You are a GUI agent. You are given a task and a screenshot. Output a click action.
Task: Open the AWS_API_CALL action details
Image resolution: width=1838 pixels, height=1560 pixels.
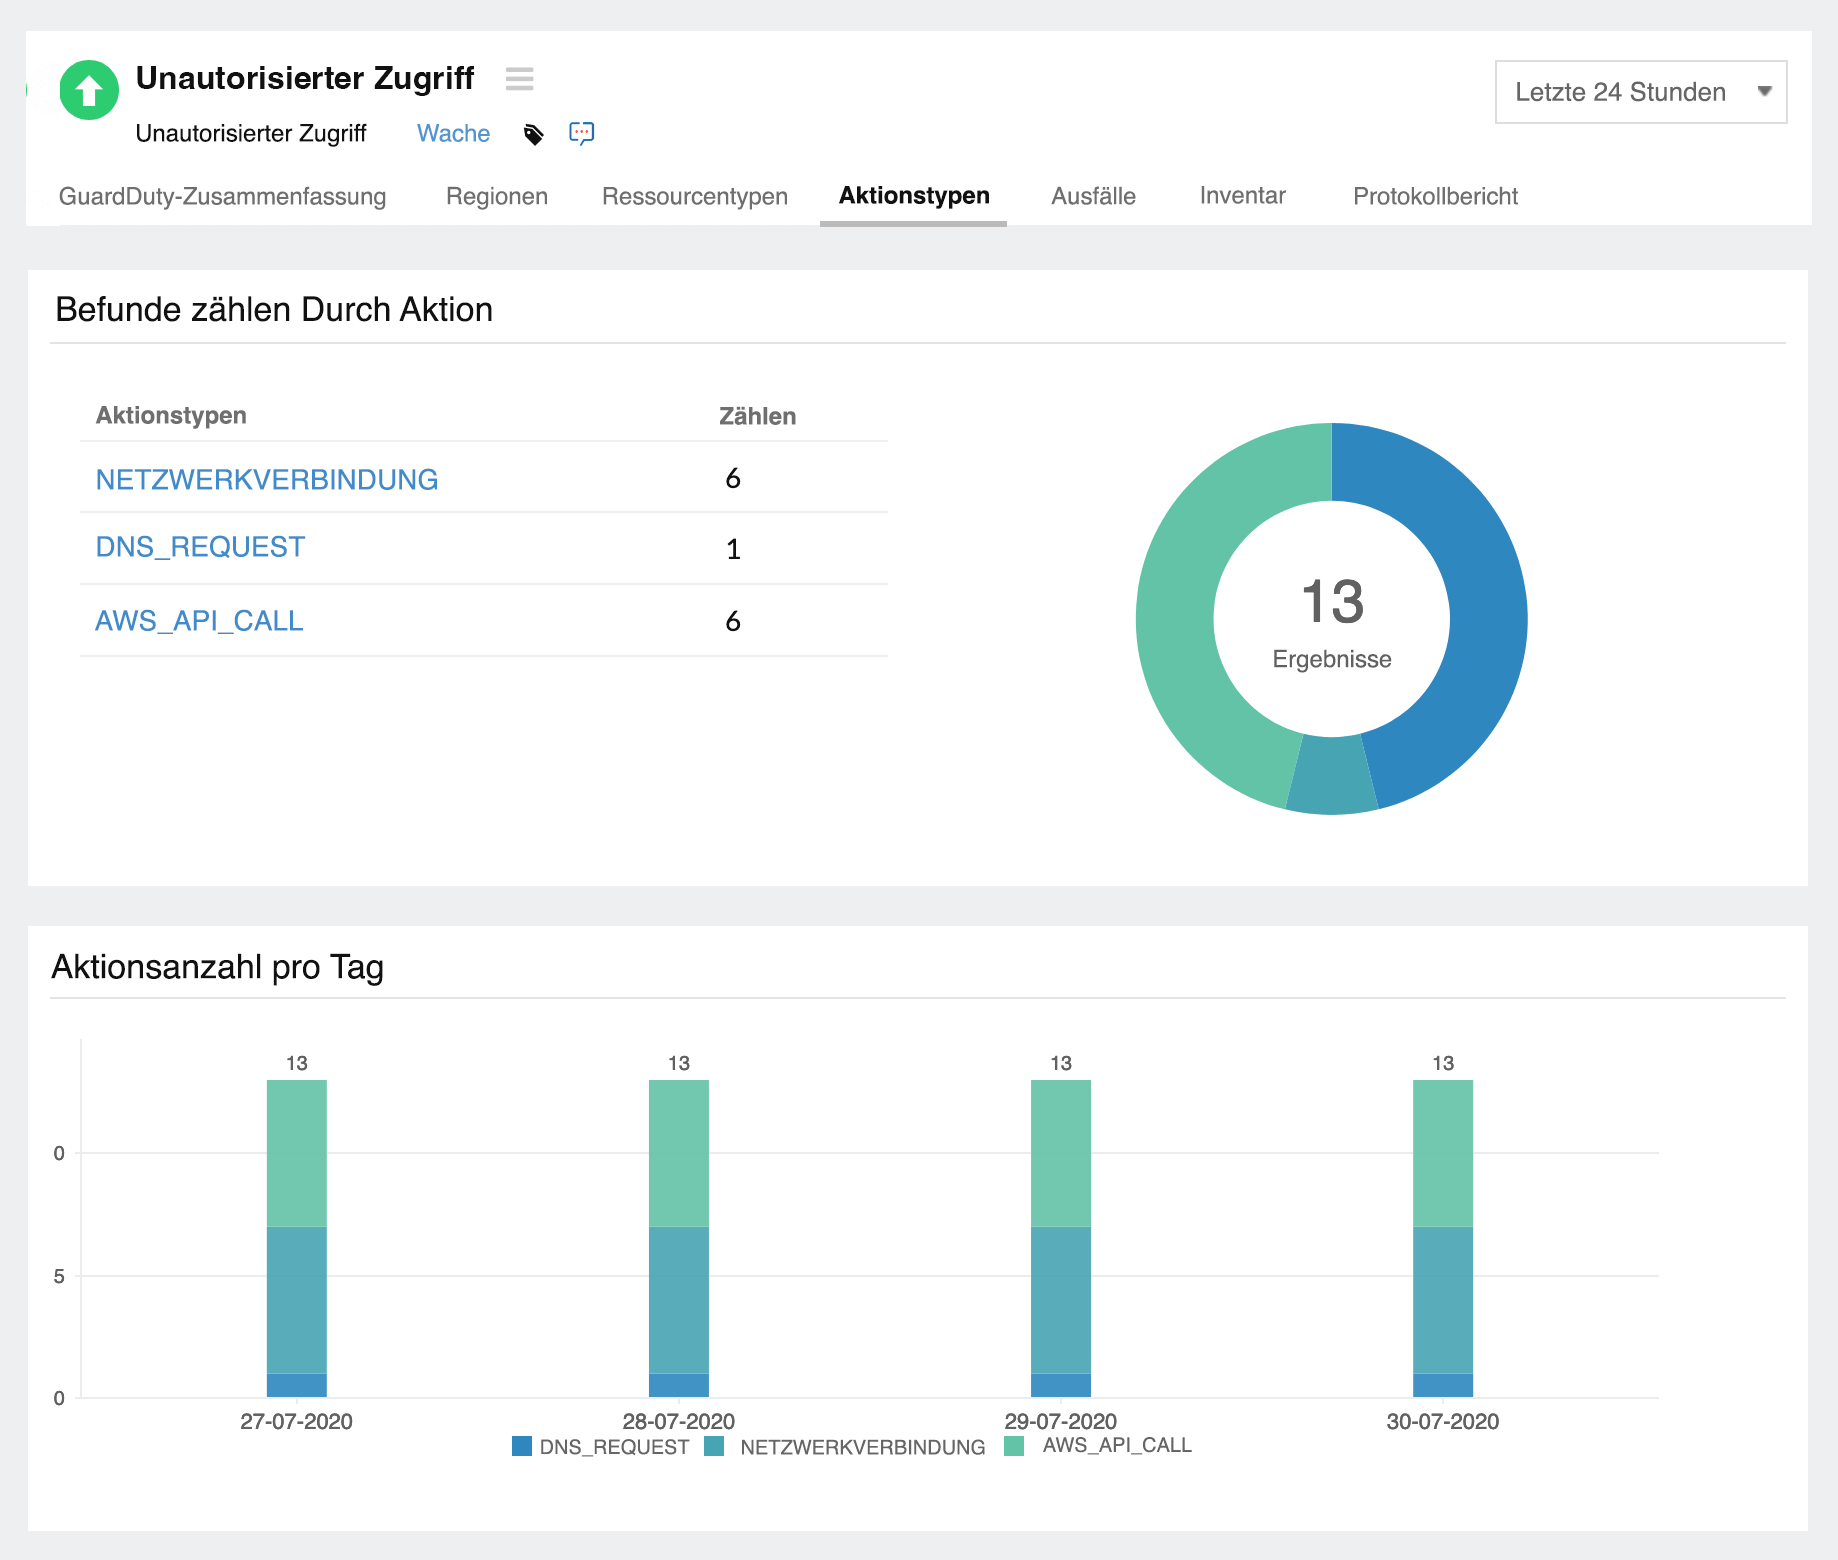198,620
